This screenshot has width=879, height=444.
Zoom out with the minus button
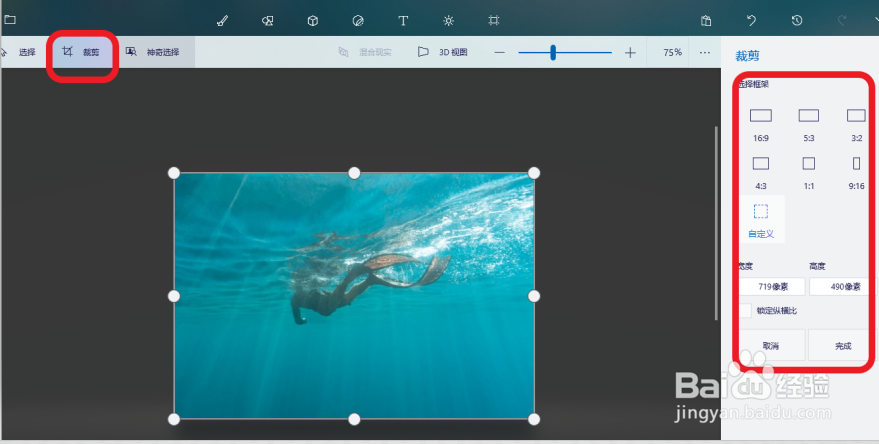(x=499, y=53)
